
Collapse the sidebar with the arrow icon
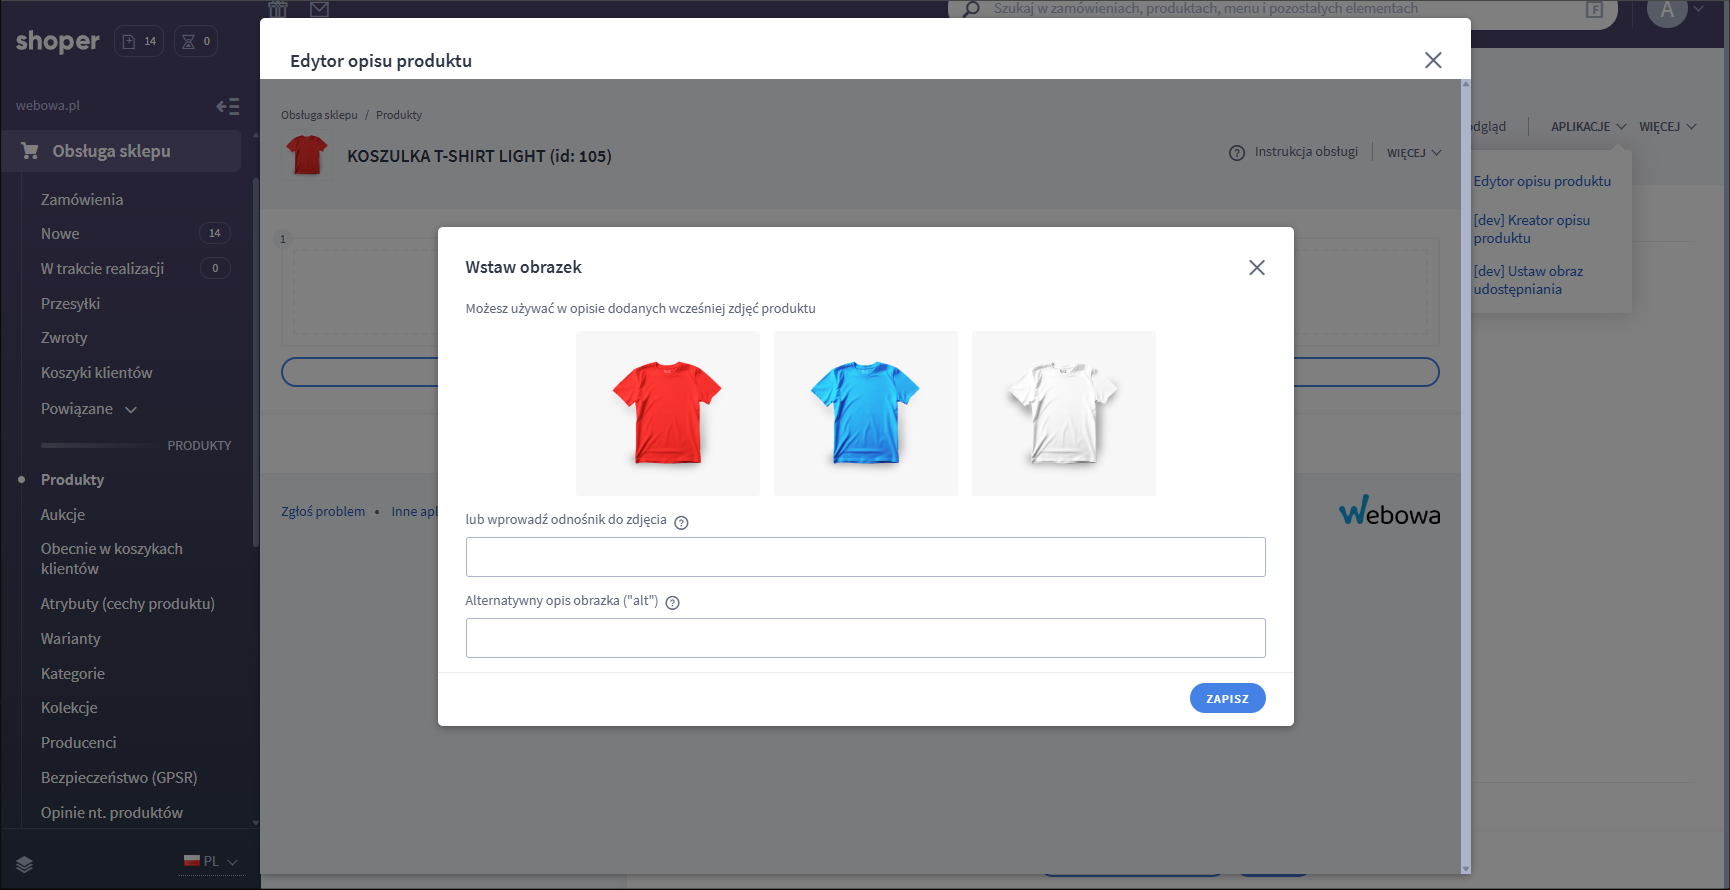(x=228, y=106)
